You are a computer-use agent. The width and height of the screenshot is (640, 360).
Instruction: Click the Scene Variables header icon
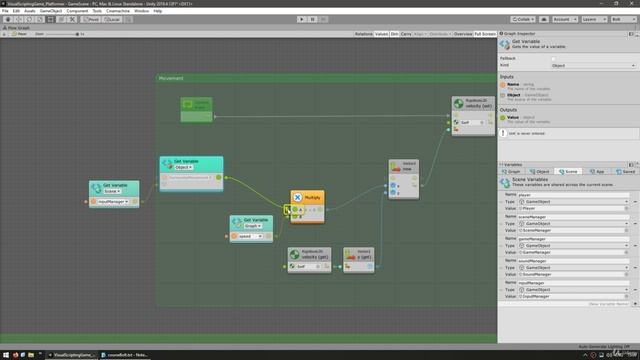pyautogui.click(x=505, y=182)
